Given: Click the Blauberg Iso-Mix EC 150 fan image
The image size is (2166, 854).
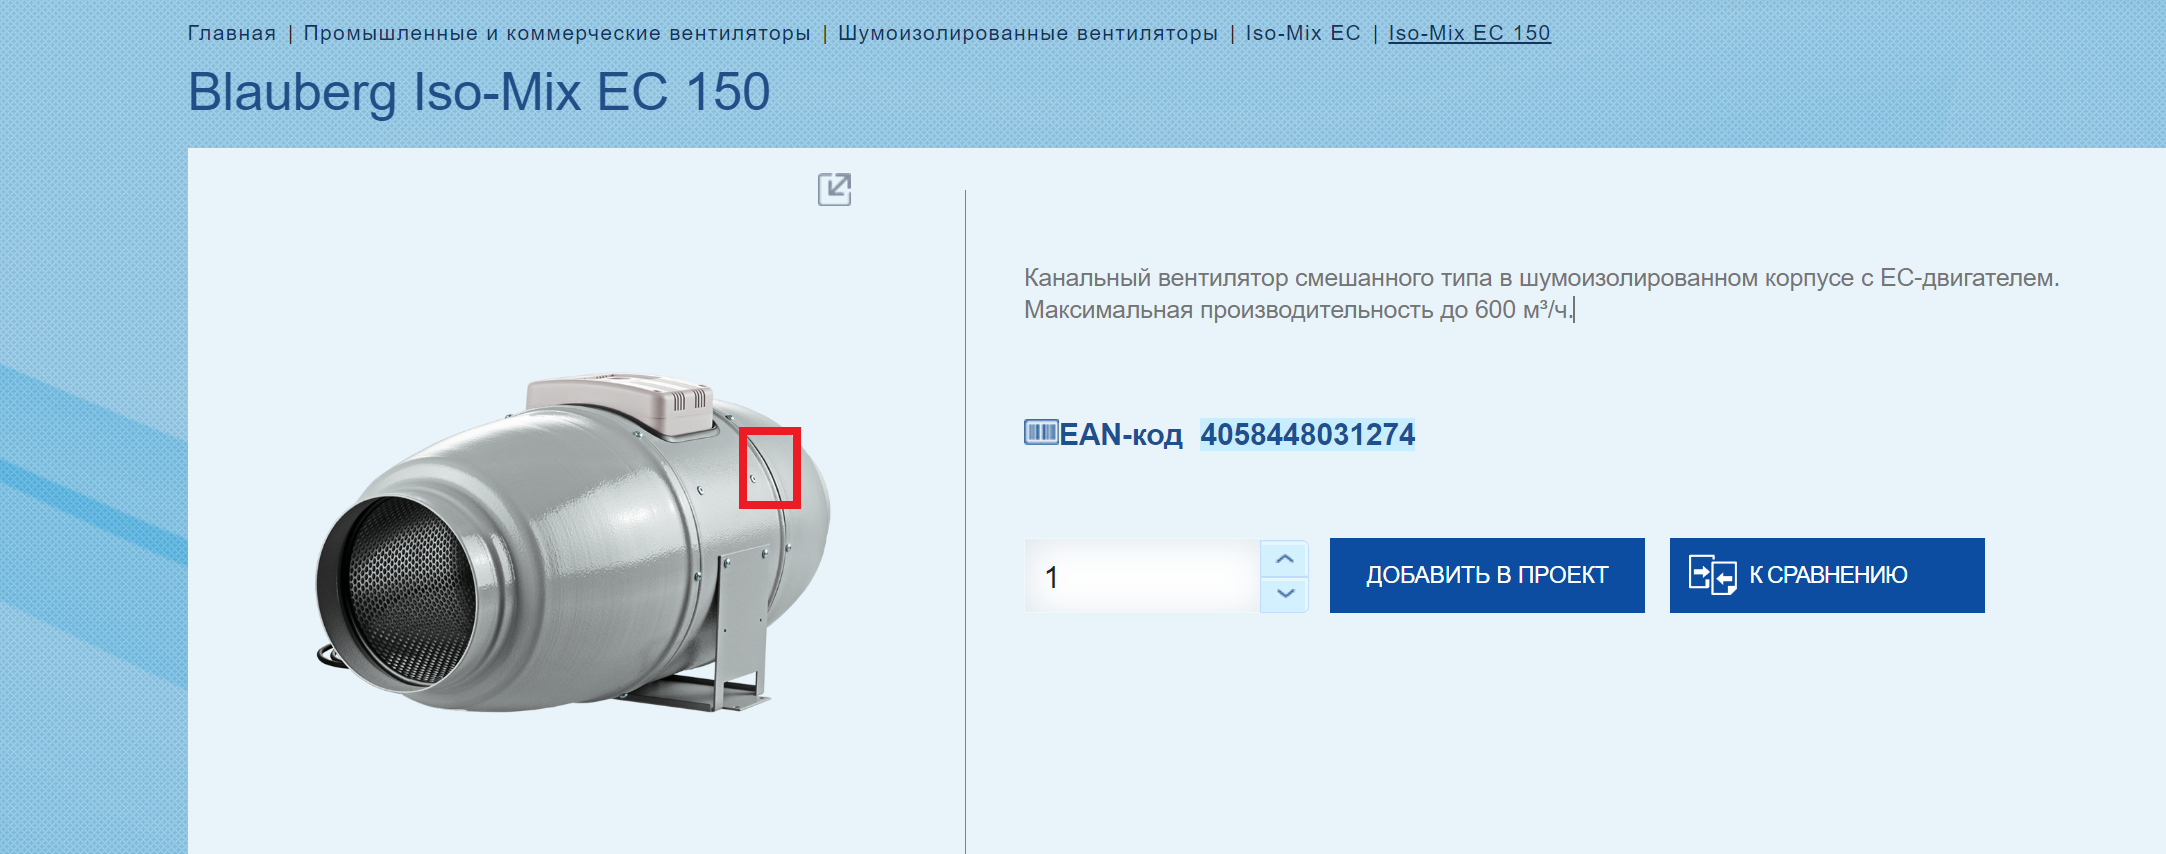Looking at the screenshot, I should click(x=573, y=542).
